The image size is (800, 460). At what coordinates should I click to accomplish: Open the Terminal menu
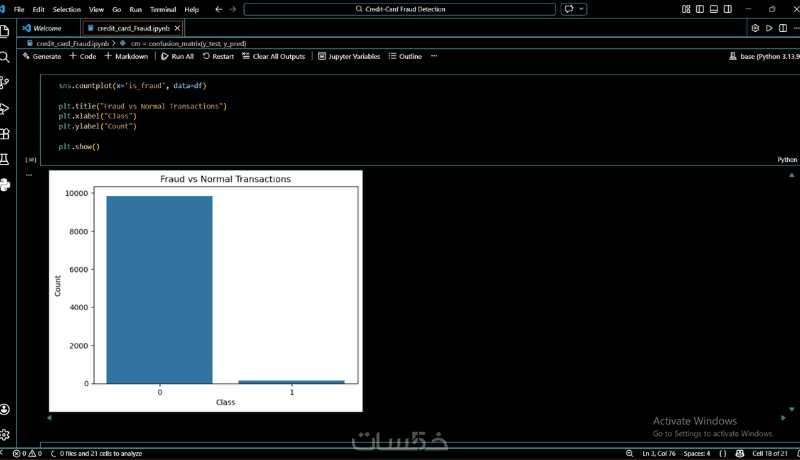coord(163,9)
